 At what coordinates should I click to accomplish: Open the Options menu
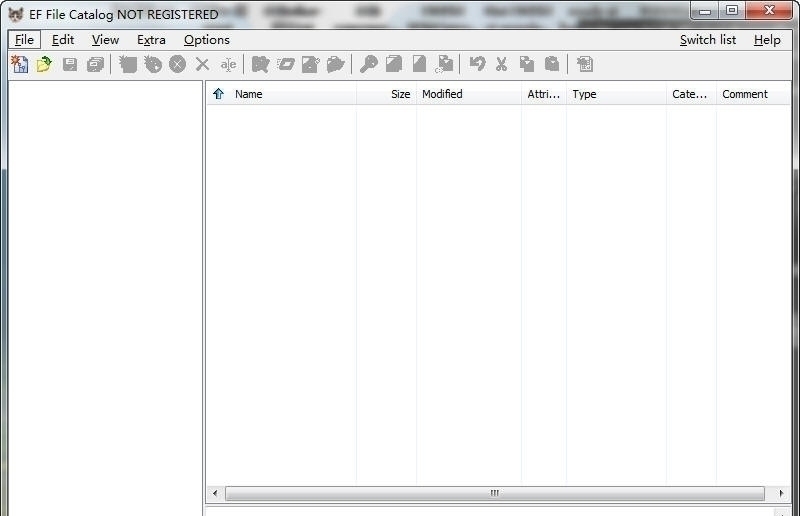[x=207, y=40]
